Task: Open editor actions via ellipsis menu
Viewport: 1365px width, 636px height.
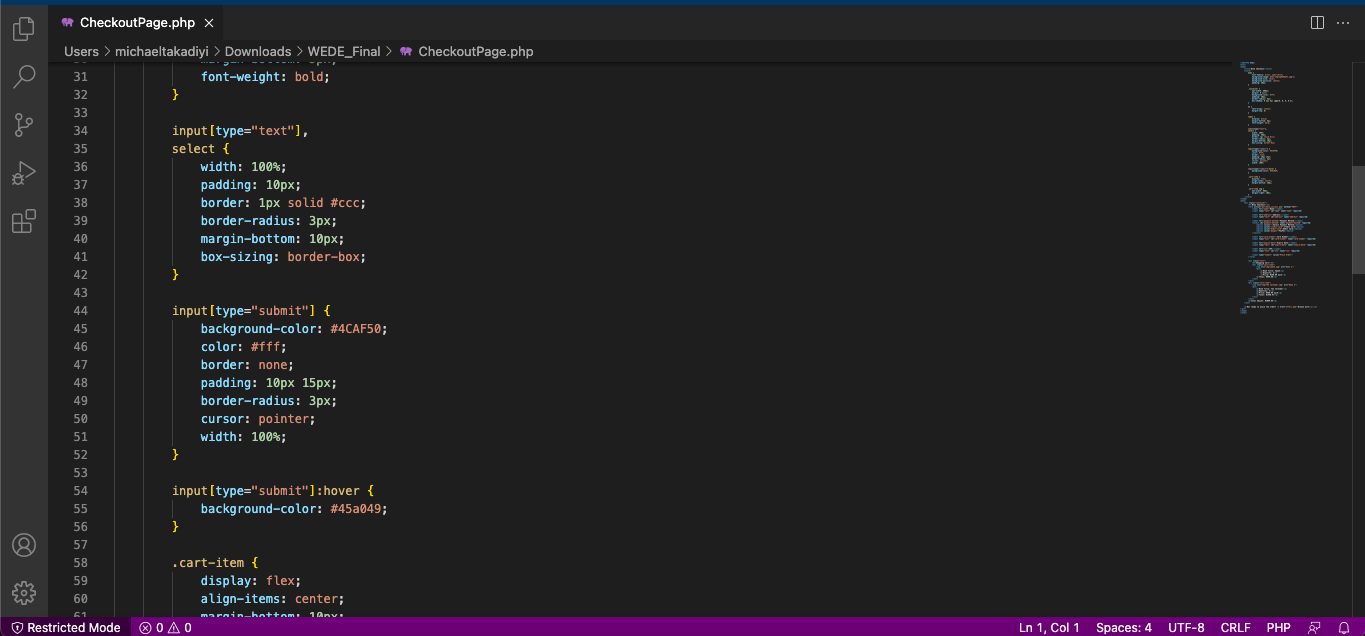Action: pyautogui.click(x=1344, y=21)
